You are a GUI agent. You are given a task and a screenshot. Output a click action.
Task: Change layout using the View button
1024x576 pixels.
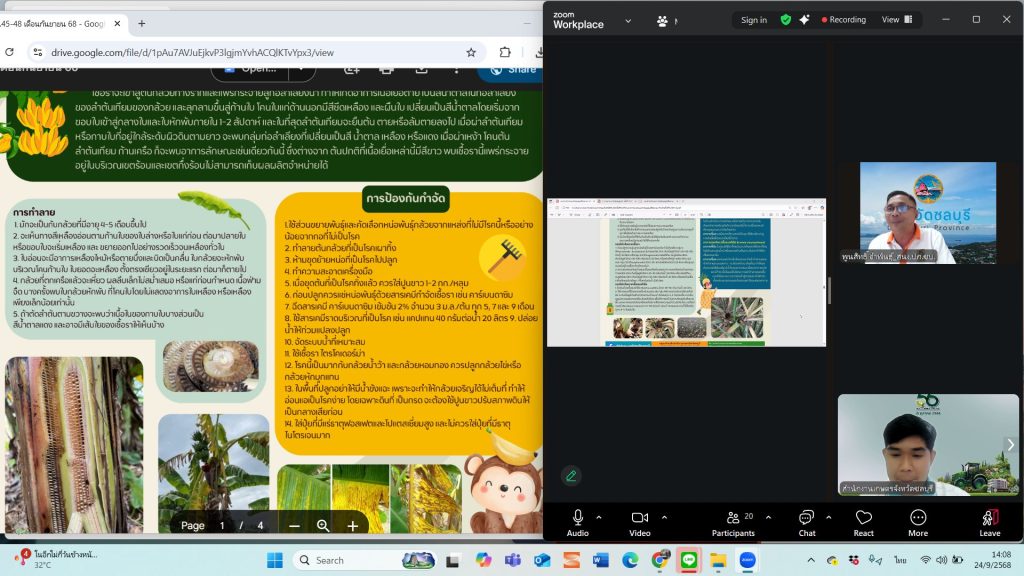895,20
